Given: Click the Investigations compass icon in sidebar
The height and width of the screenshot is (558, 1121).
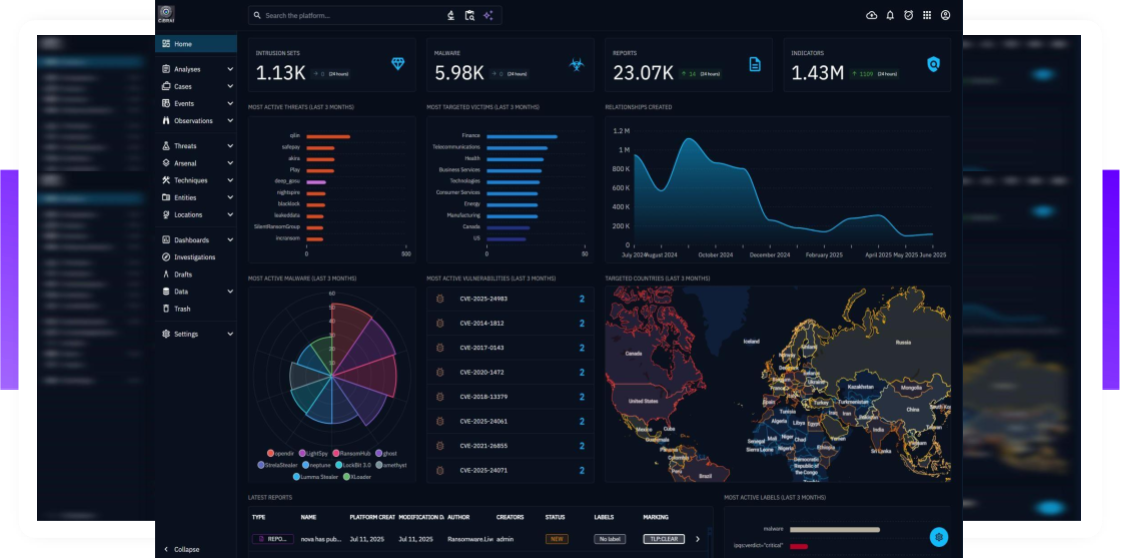Looking at the screenshot, I should pos(166,257).
